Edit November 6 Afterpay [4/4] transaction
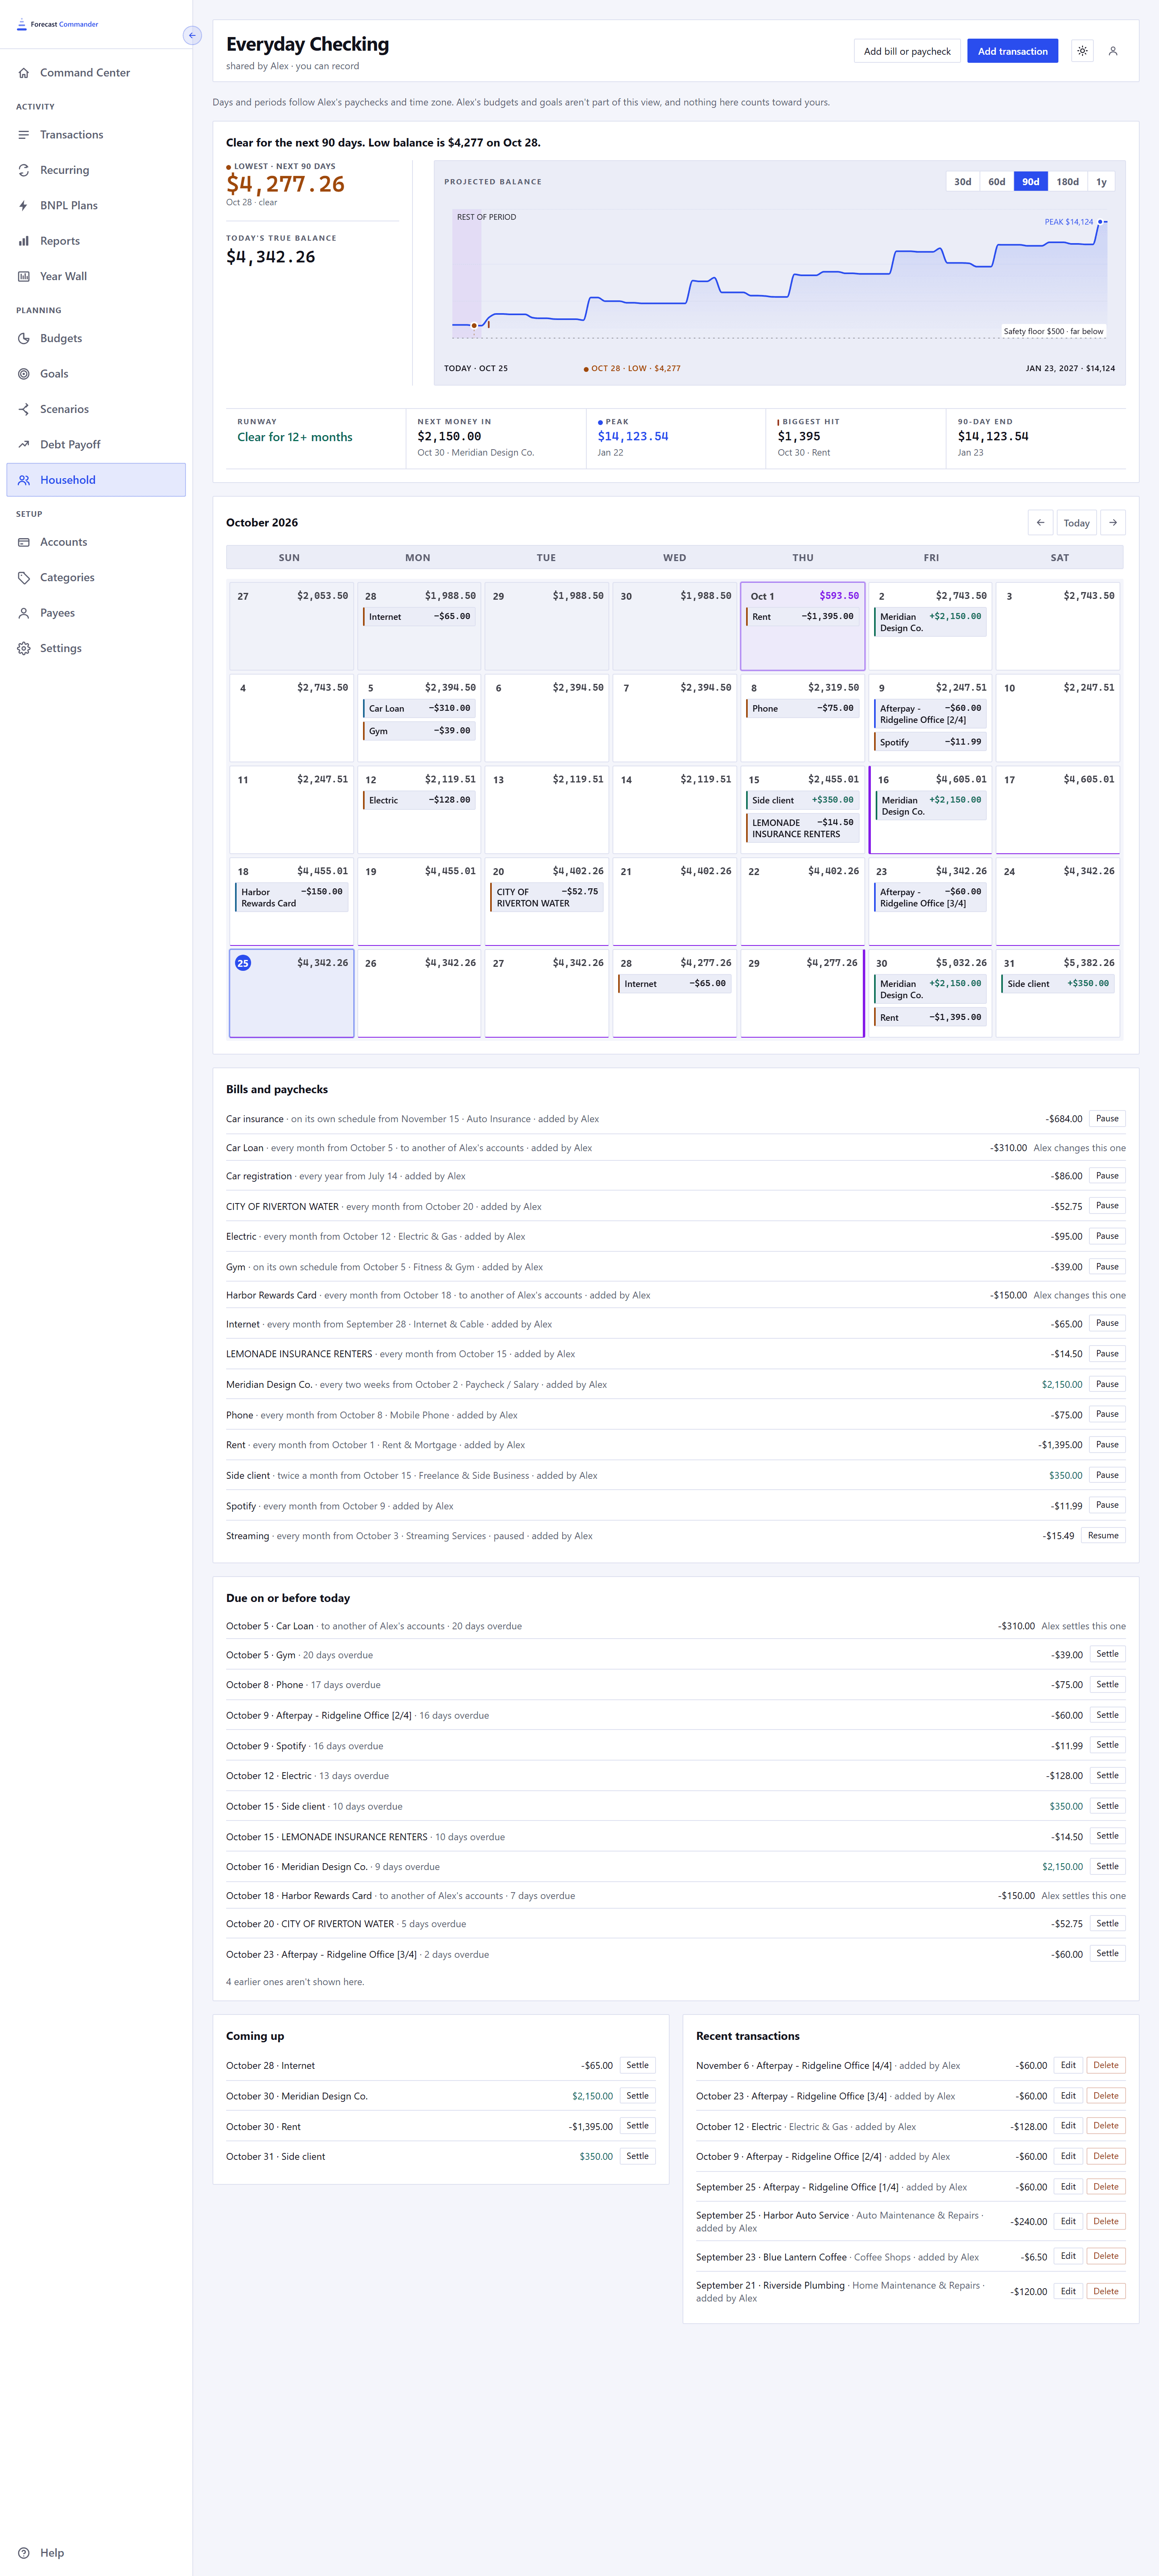Viewport: 1159px width, 2576px height. [x=1068, y=2065]
